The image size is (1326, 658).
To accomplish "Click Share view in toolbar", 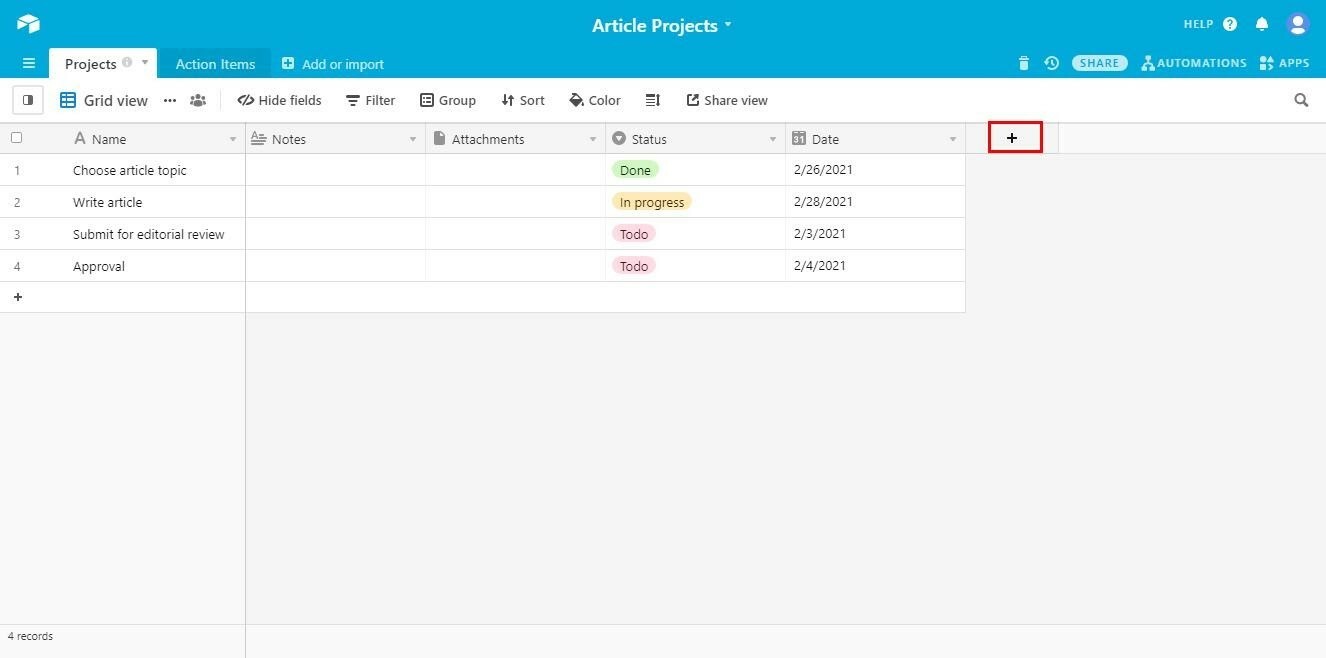I will click(x=727, y=100).
